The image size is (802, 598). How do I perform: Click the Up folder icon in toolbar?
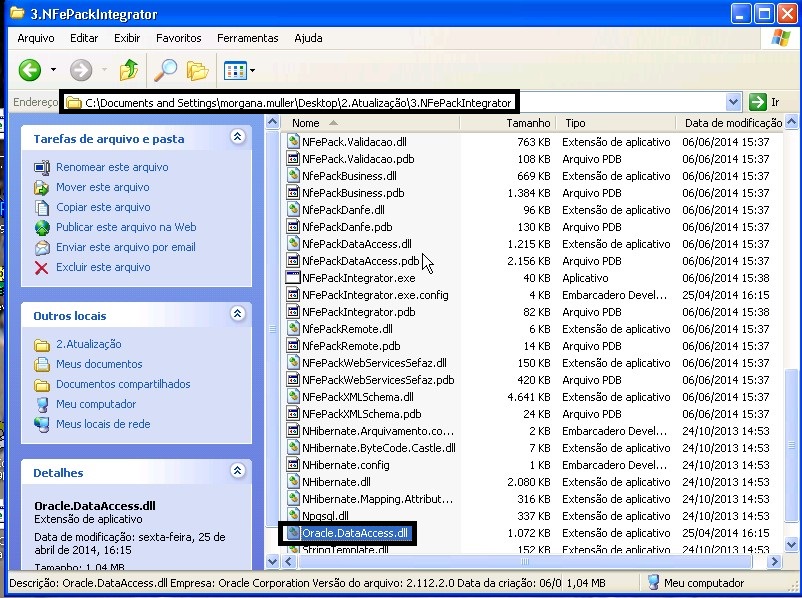(x=128, y=70)
